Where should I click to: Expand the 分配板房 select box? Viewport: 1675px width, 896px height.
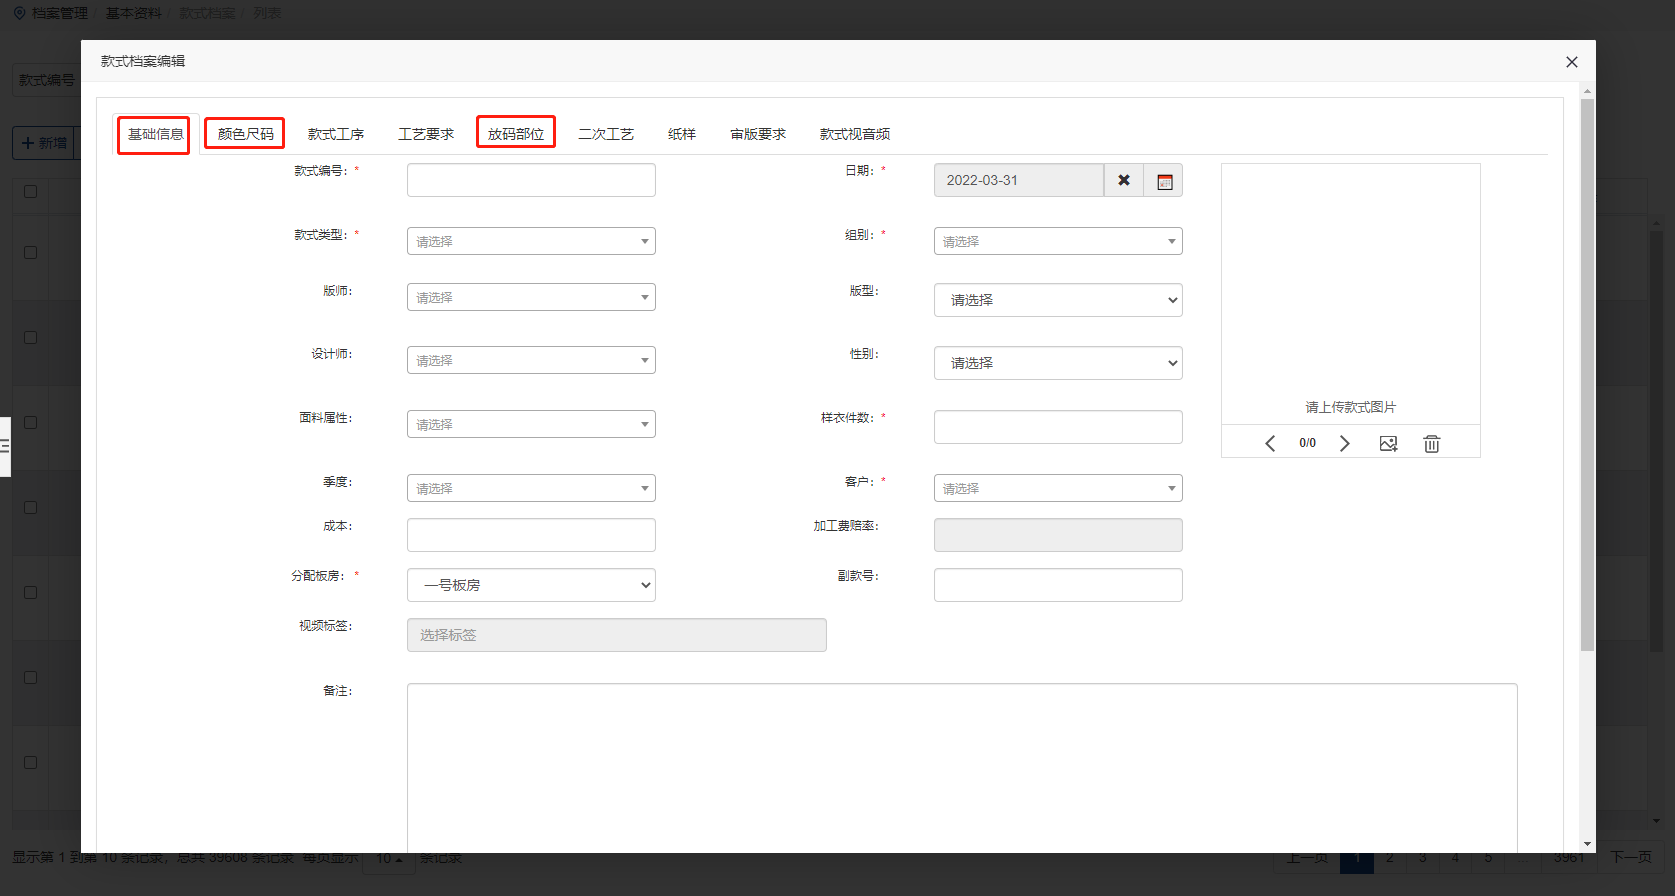pyautogui.click(x=531, y=585)
